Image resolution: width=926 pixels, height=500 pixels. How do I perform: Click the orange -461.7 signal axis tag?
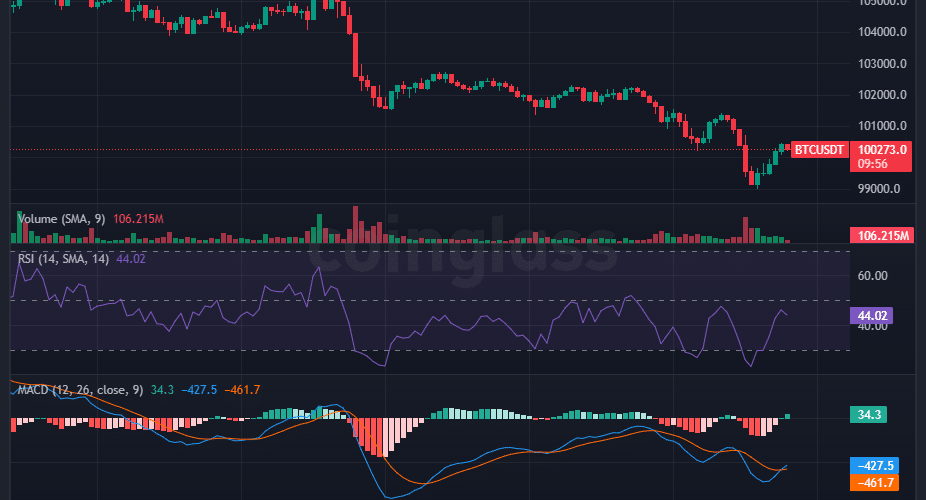[873, 483]
